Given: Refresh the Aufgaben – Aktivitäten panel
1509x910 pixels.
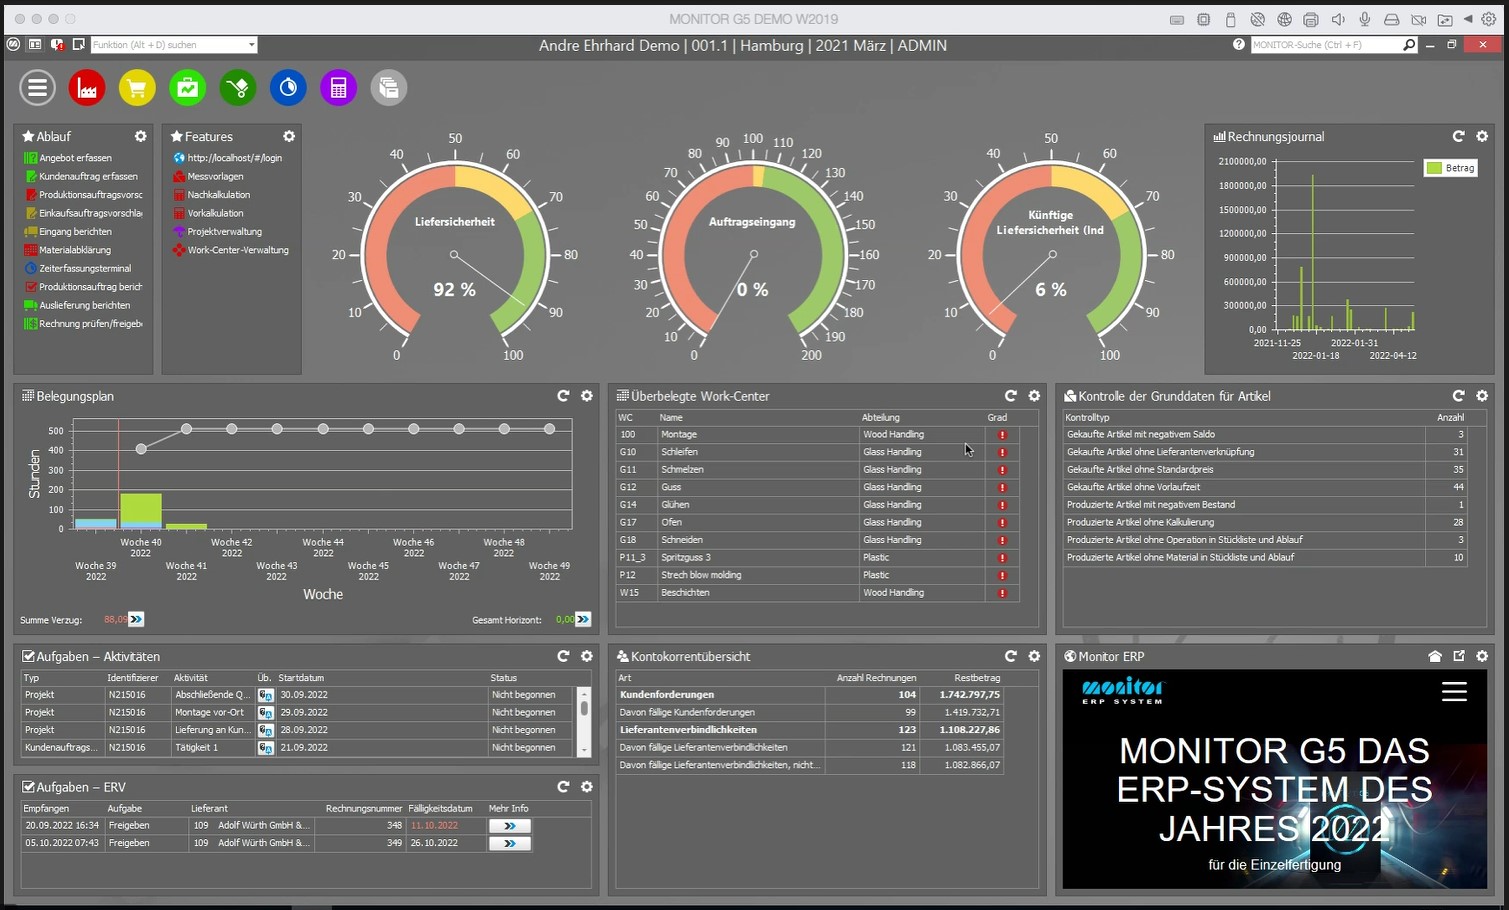Looking at the screenshot, I should pyautogui.click(x=563, y=656).
